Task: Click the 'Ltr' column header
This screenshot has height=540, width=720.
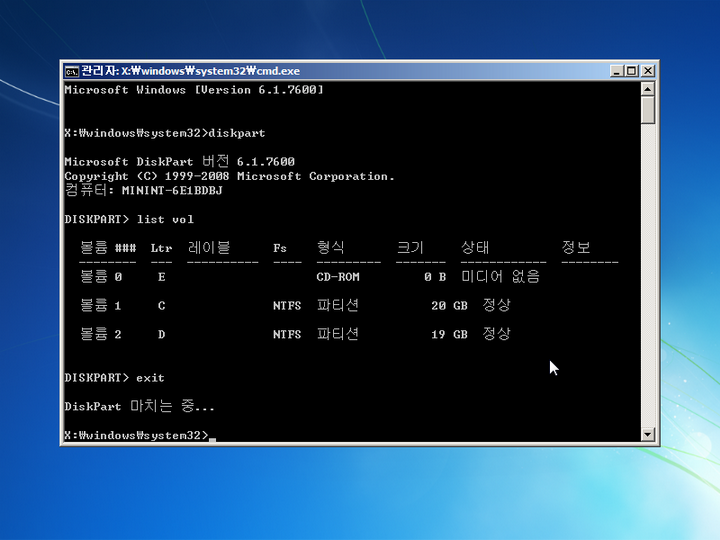Action: [161, 248]
